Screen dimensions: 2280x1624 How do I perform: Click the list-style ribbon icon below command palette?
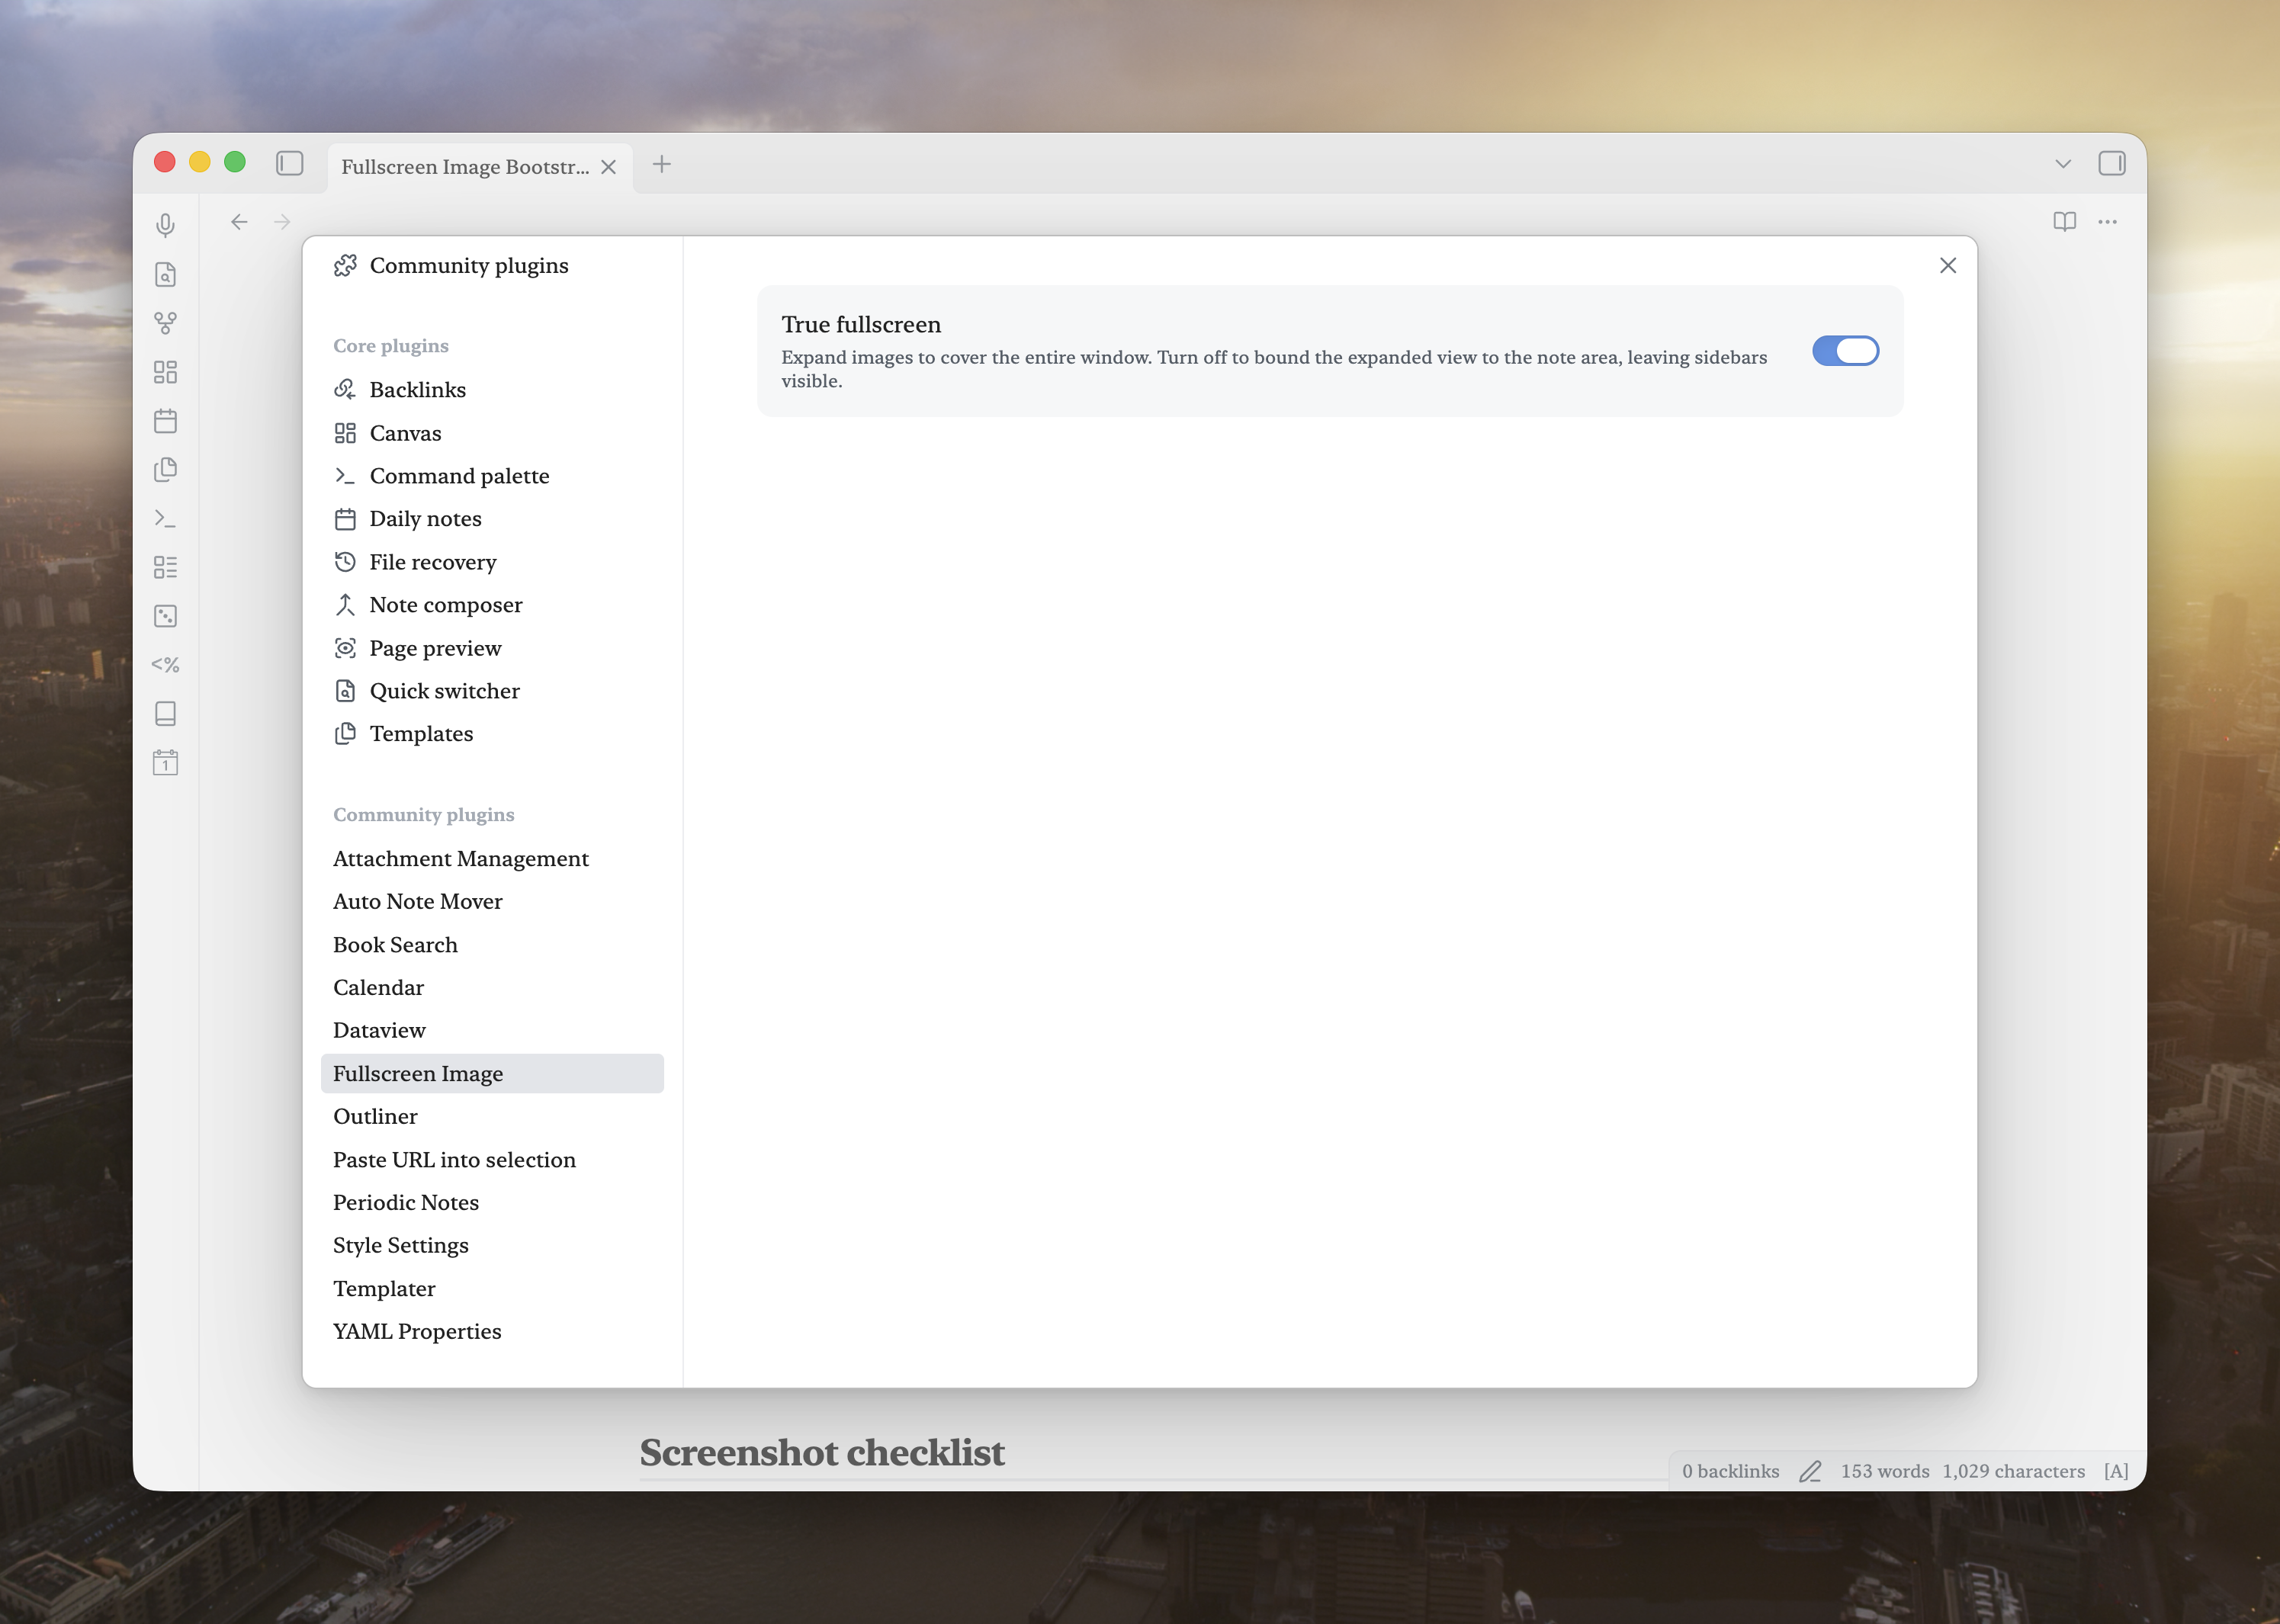pos(166,567)
